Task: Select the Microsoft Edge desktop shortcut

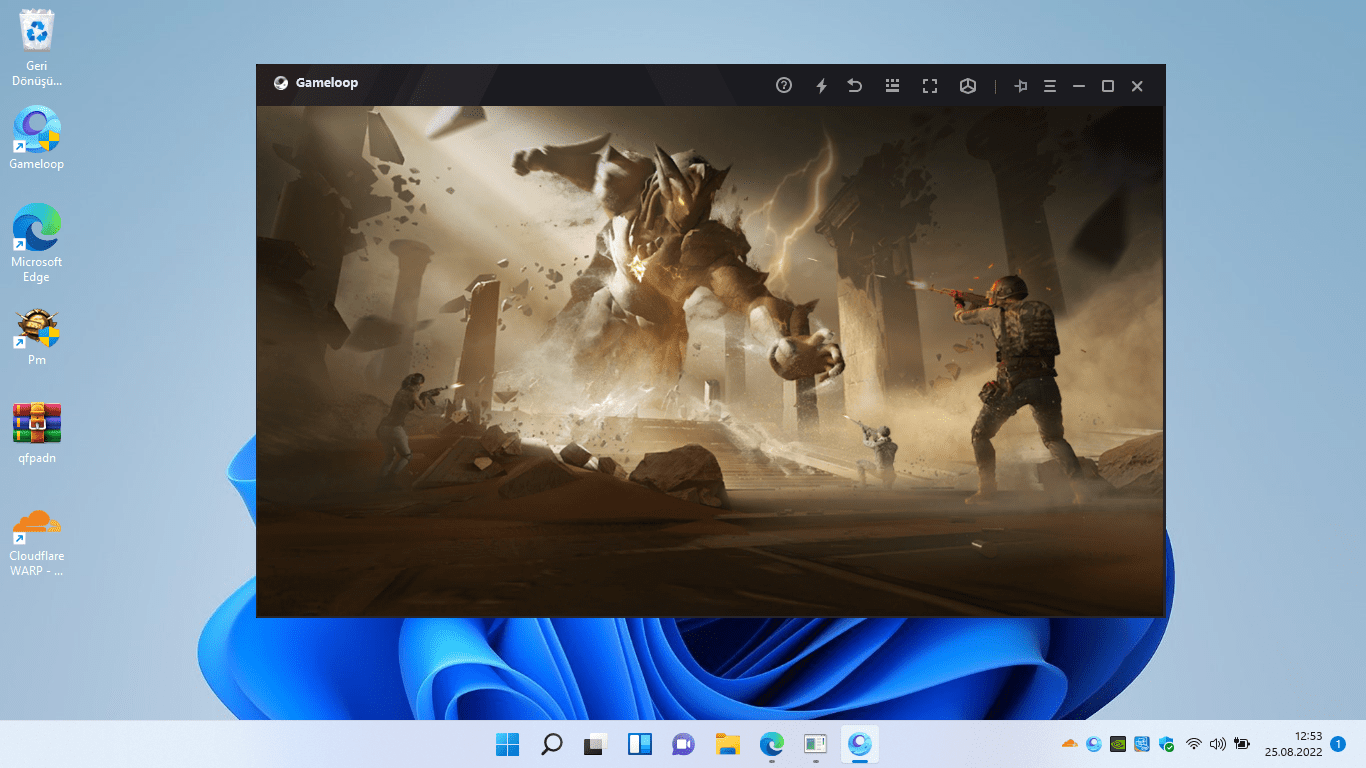Action: click(37, 243)
